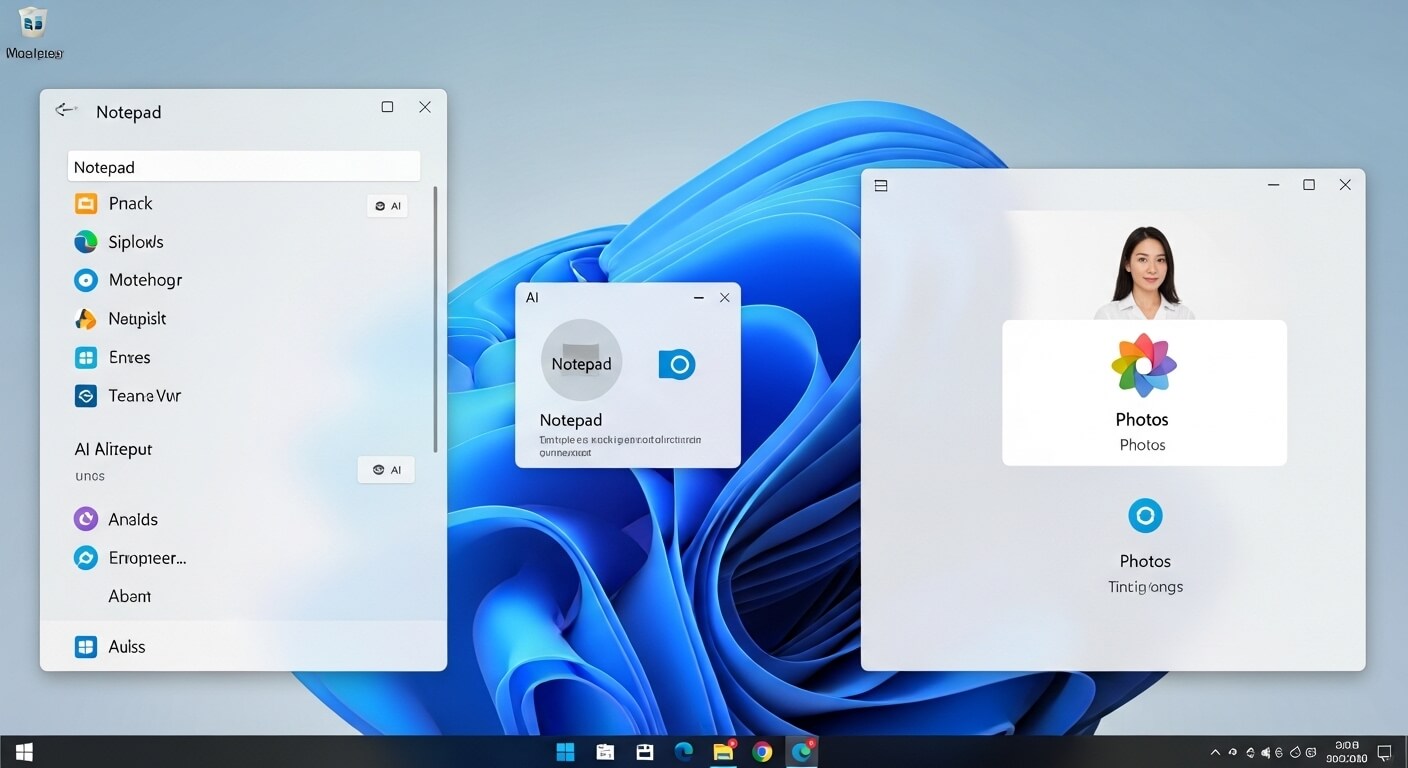Click the blue camera icon in AI popup
The height and width of the screenshot is (768, 1408).
[x=677, y=364]
